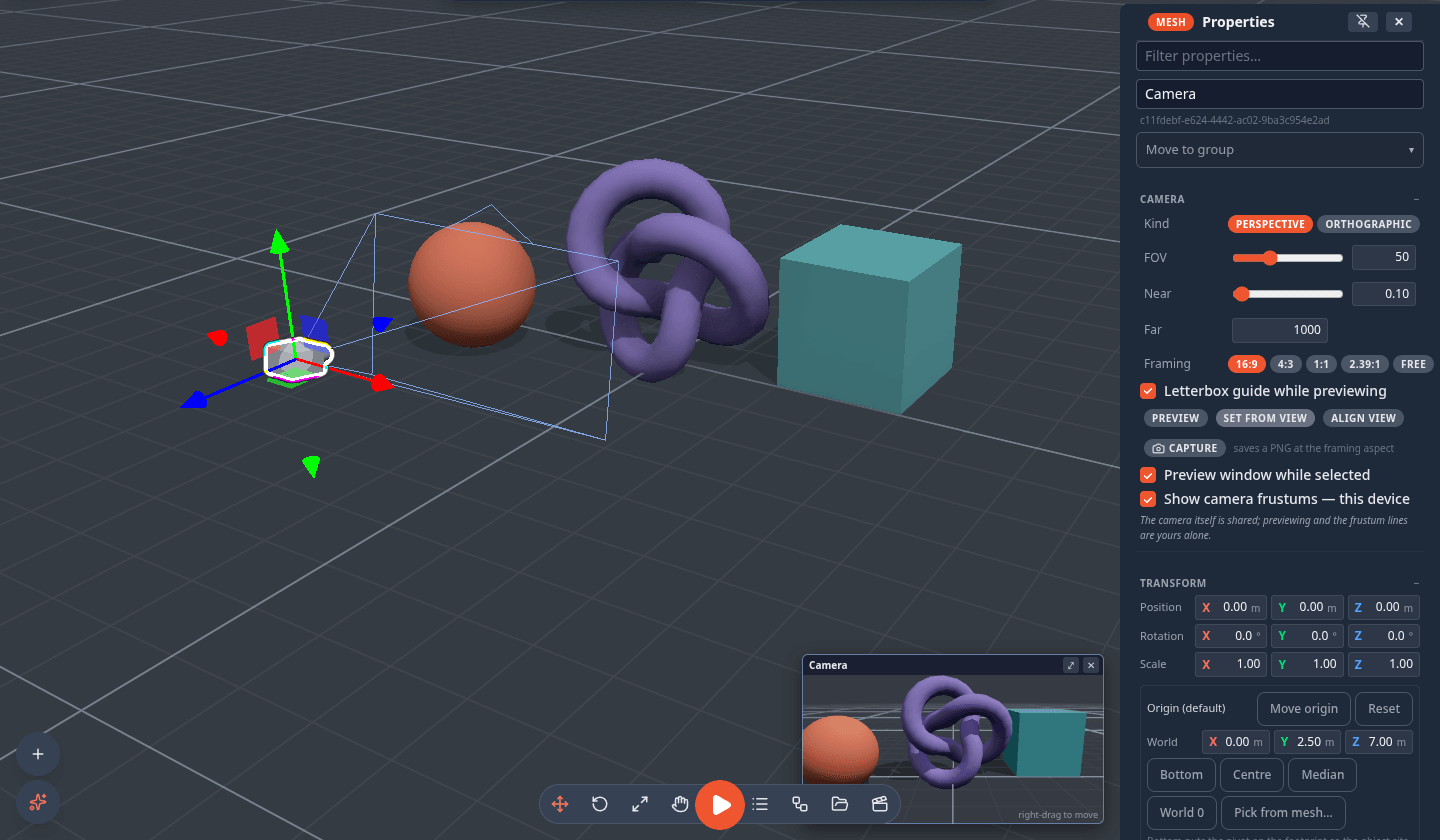The width and height of the screenshot is (1440, 840).
Task: Switch camera kind to Orthographic
Action: 1368,224
